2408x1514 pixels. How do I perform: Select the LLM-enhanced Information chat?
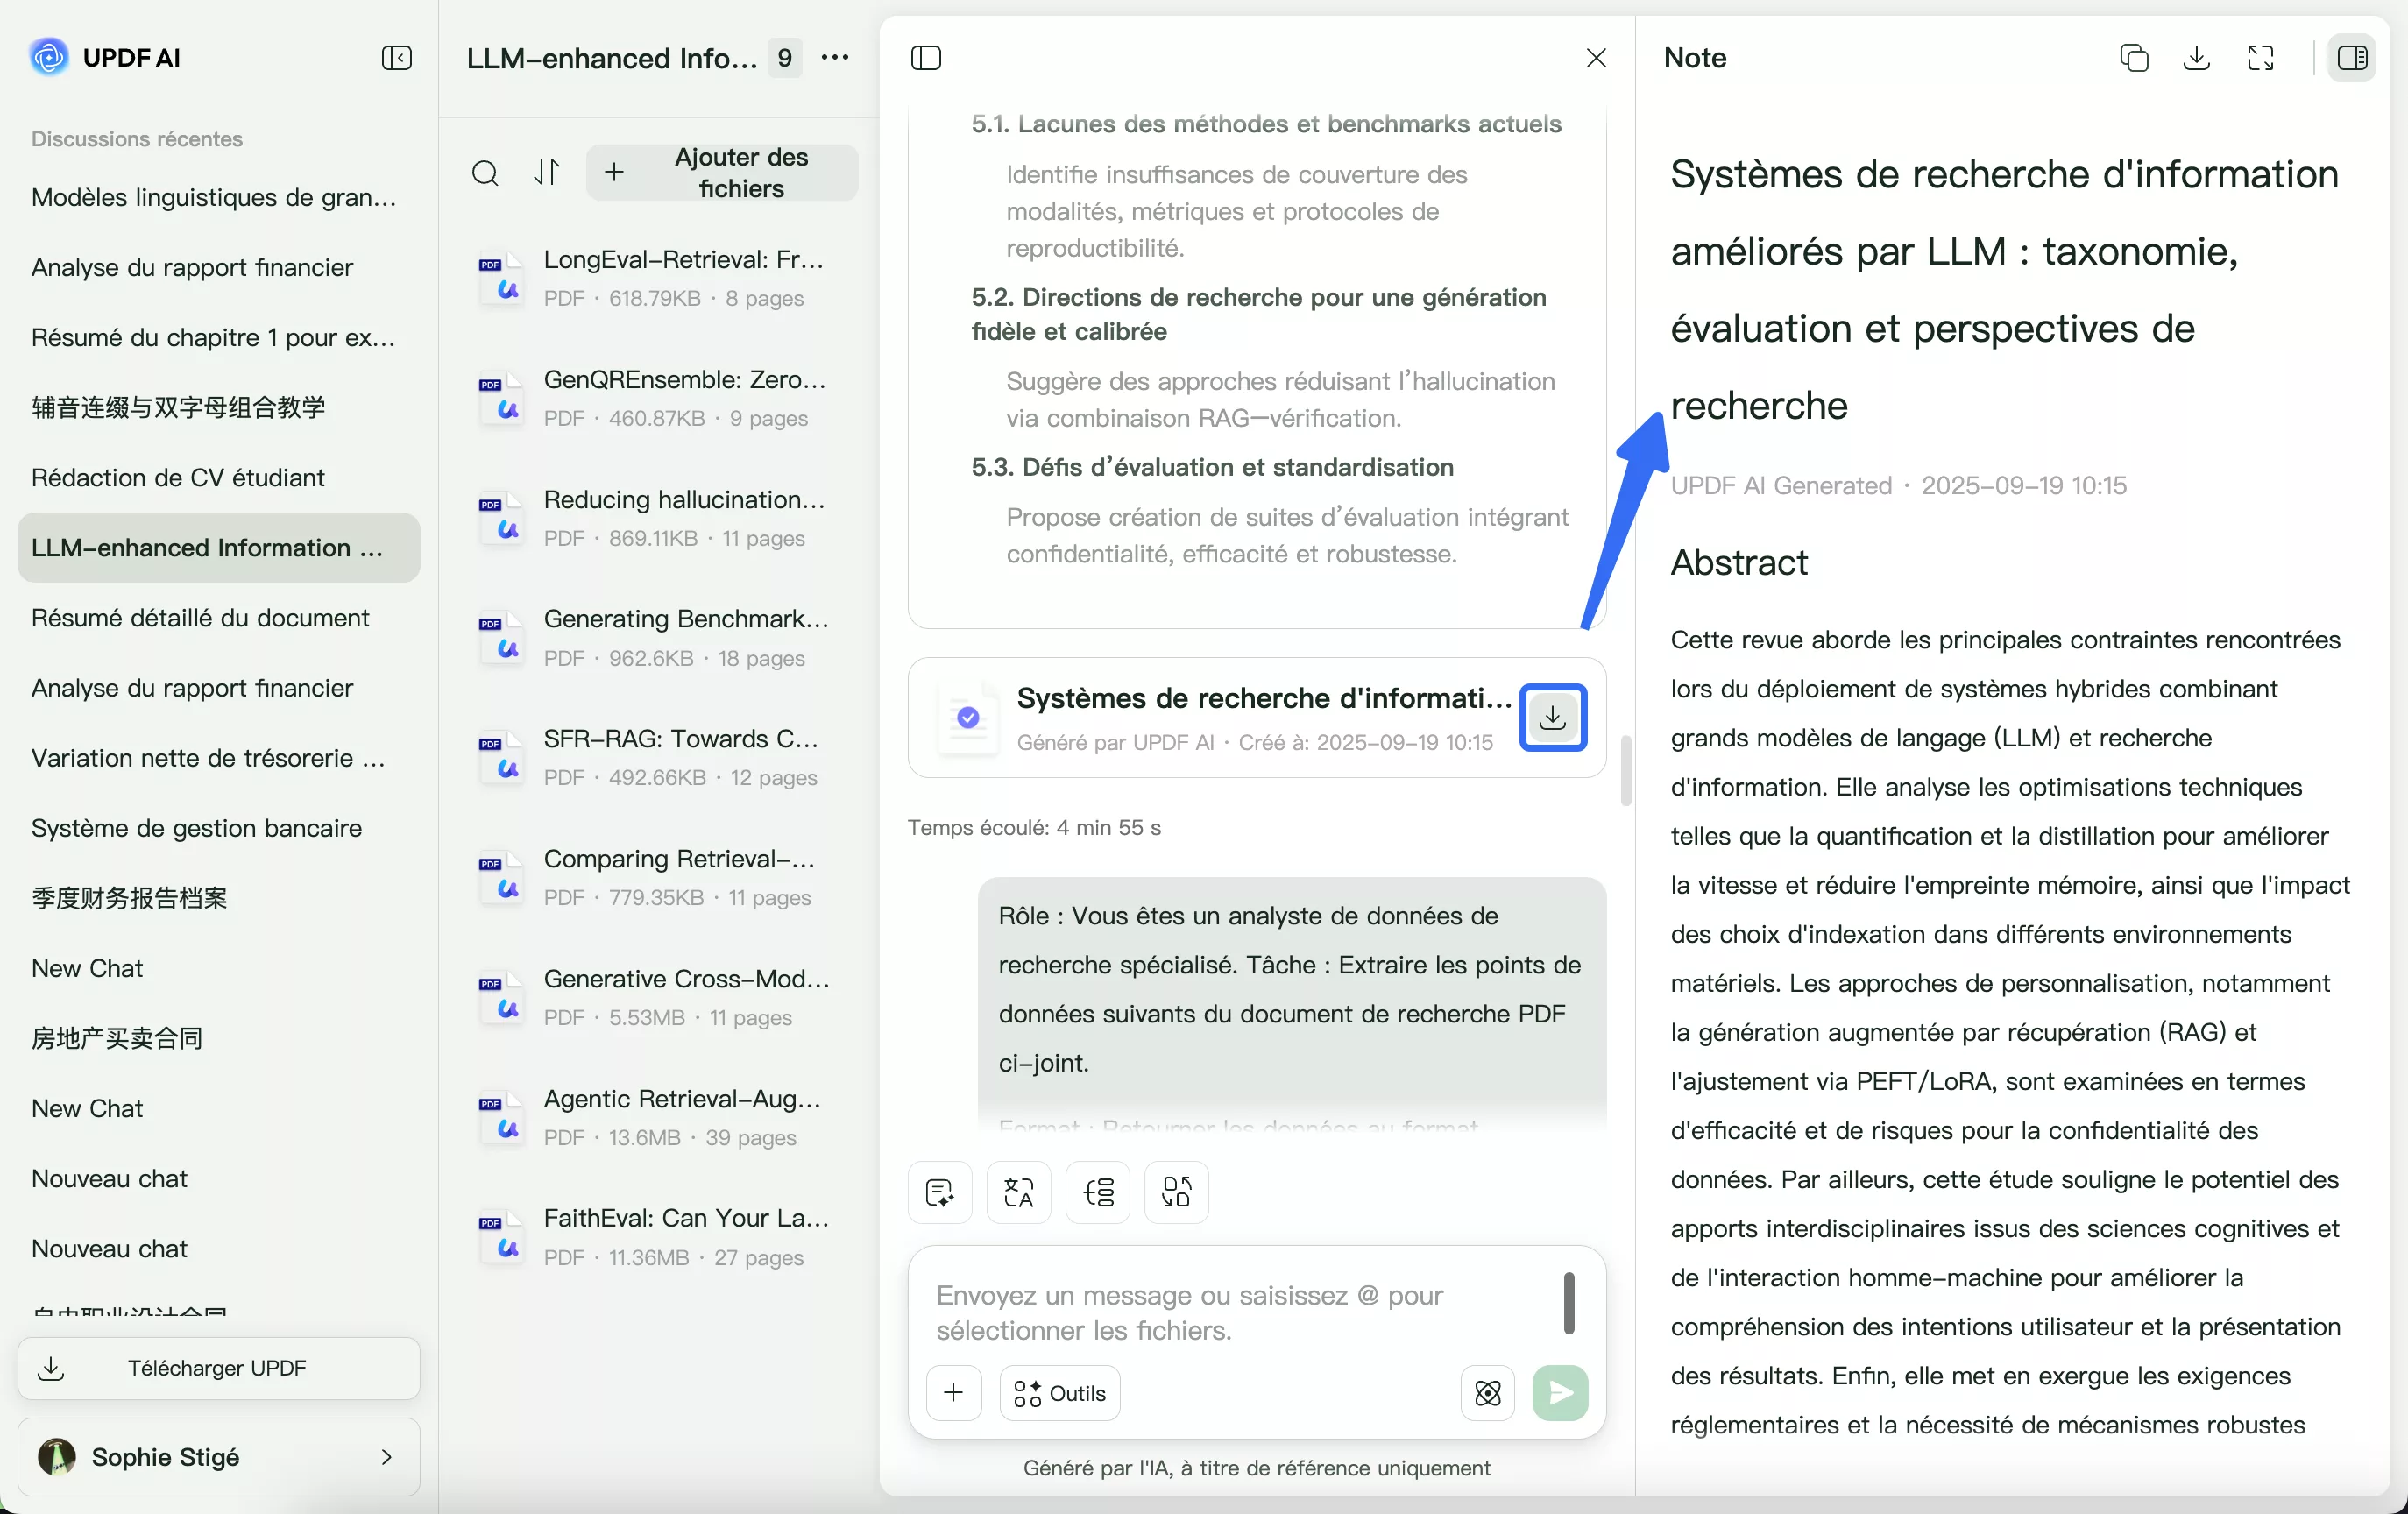click(217, 548)
